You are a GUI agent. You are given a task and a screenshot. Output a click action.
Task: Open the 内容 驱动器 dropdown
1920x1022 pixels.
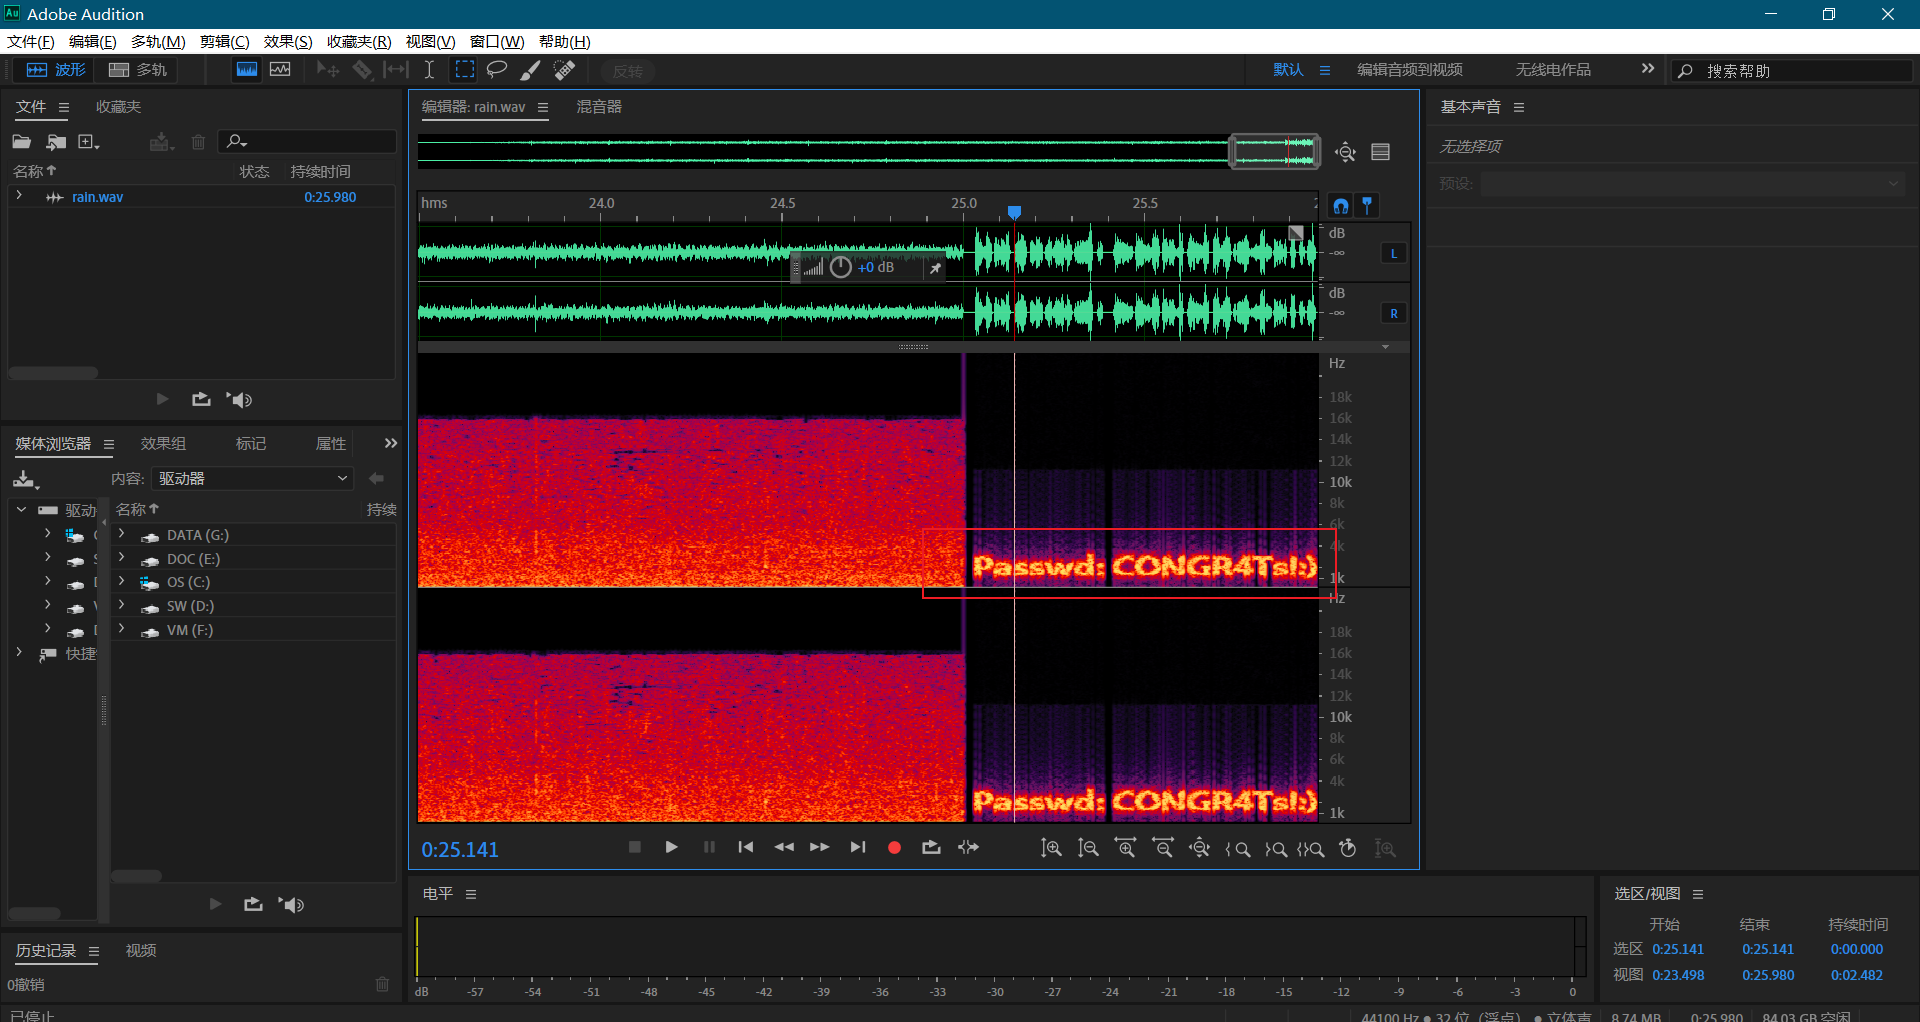coord(253,479)
